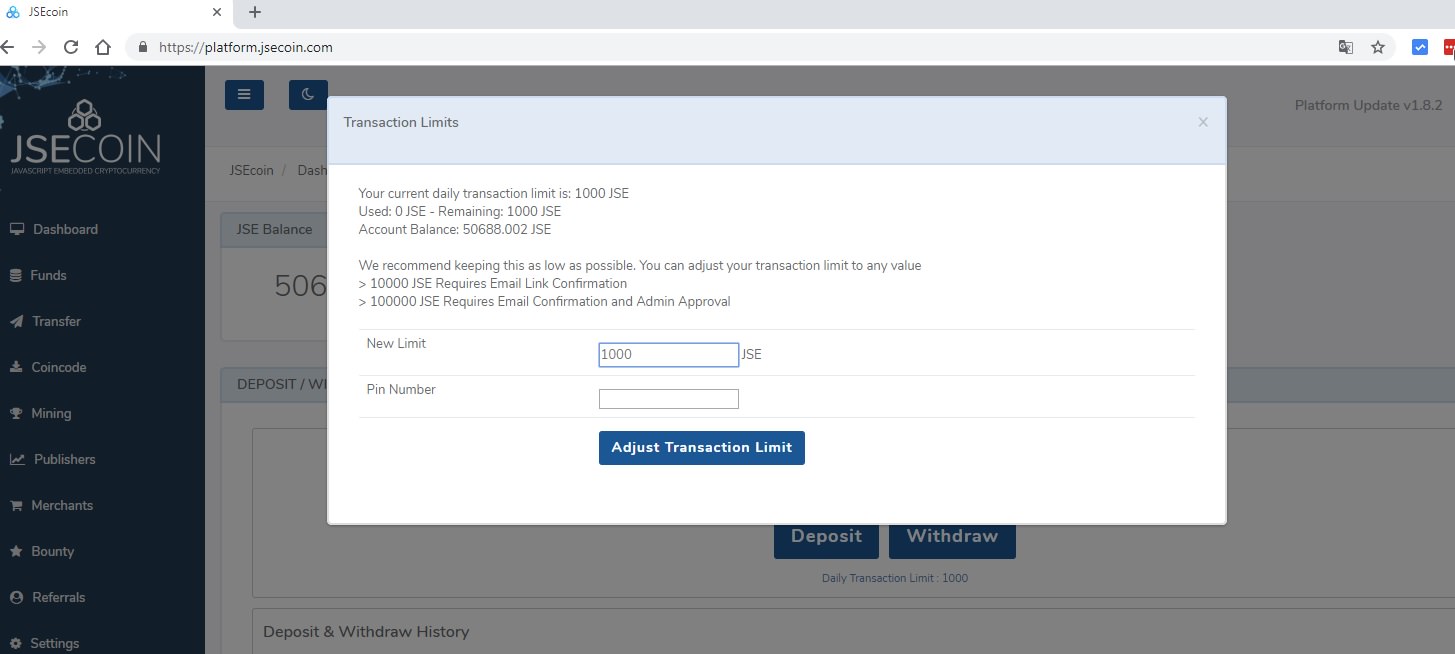Close the JSEcoin browser tab
The image size is (1455, 654).
(x=217, y=13)
